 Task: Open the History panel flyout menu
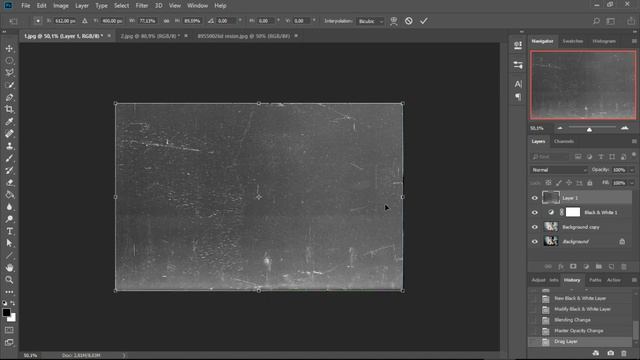click(x=634, y=280)
